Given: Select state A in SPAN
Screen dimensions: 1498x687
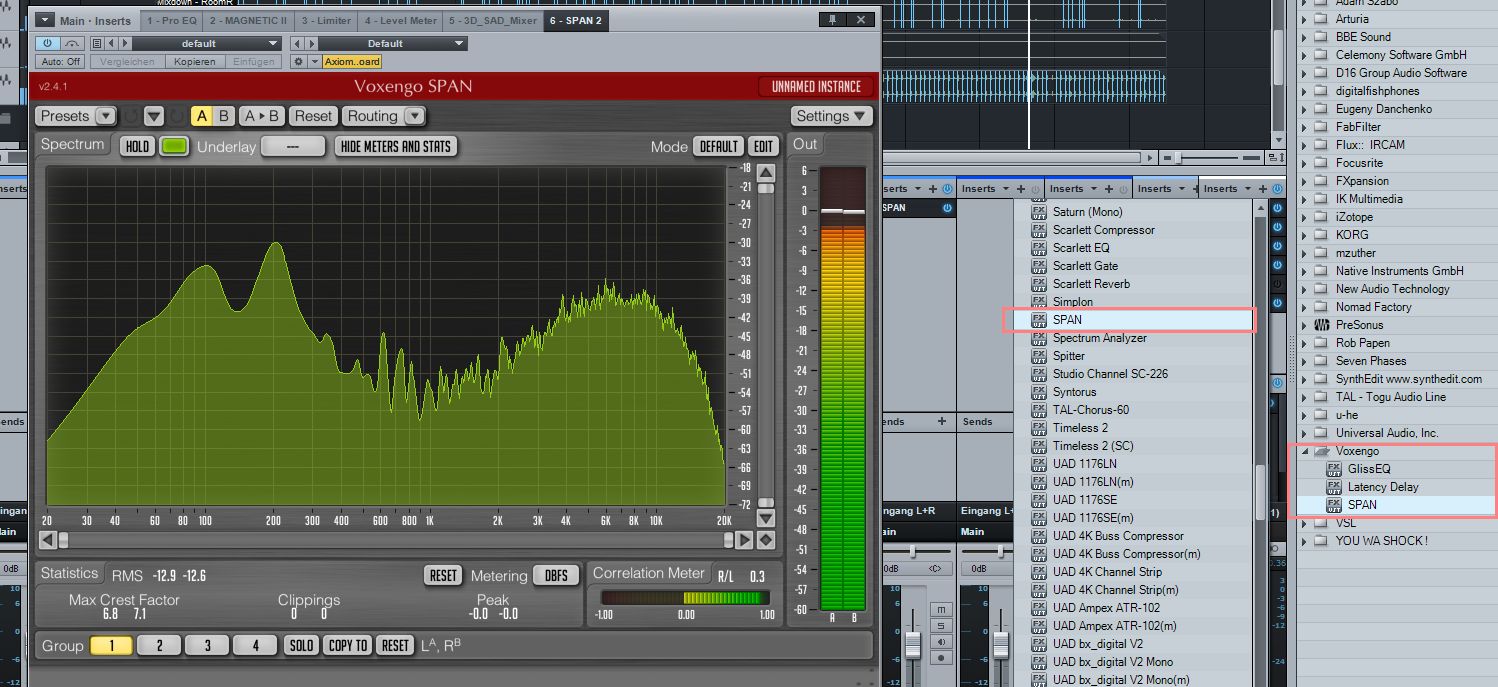Looking at the screenshot, I should (202, 116).
